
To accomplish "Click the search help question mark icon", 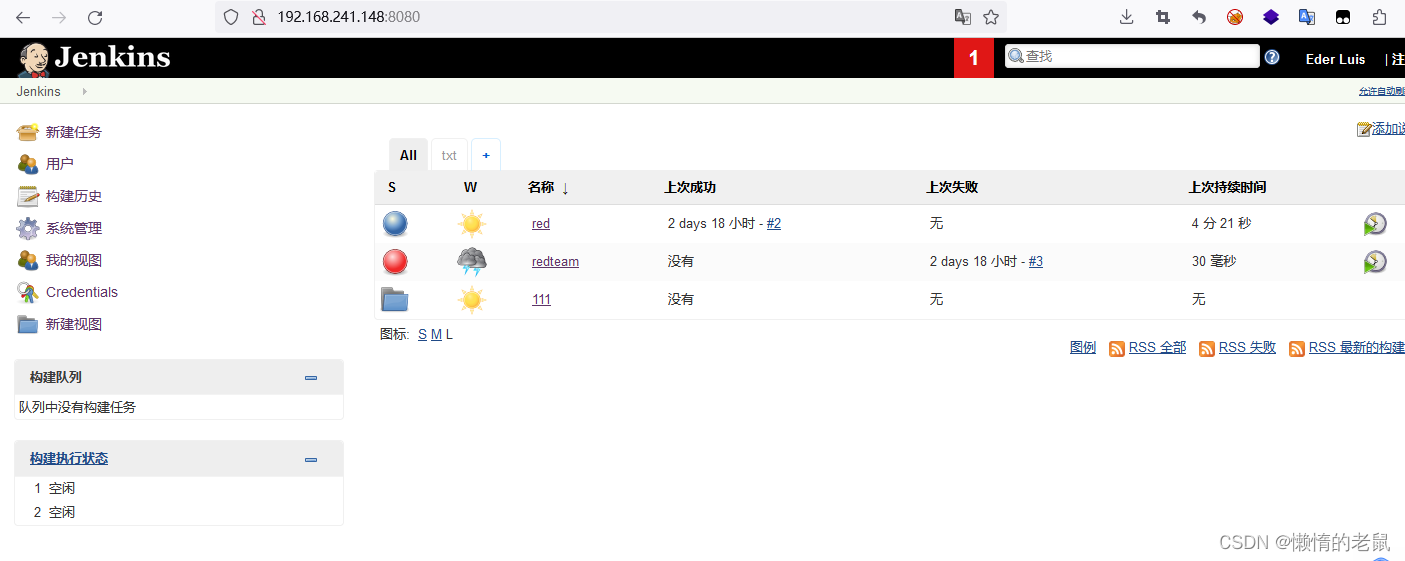I will [x=1272, y=57].
